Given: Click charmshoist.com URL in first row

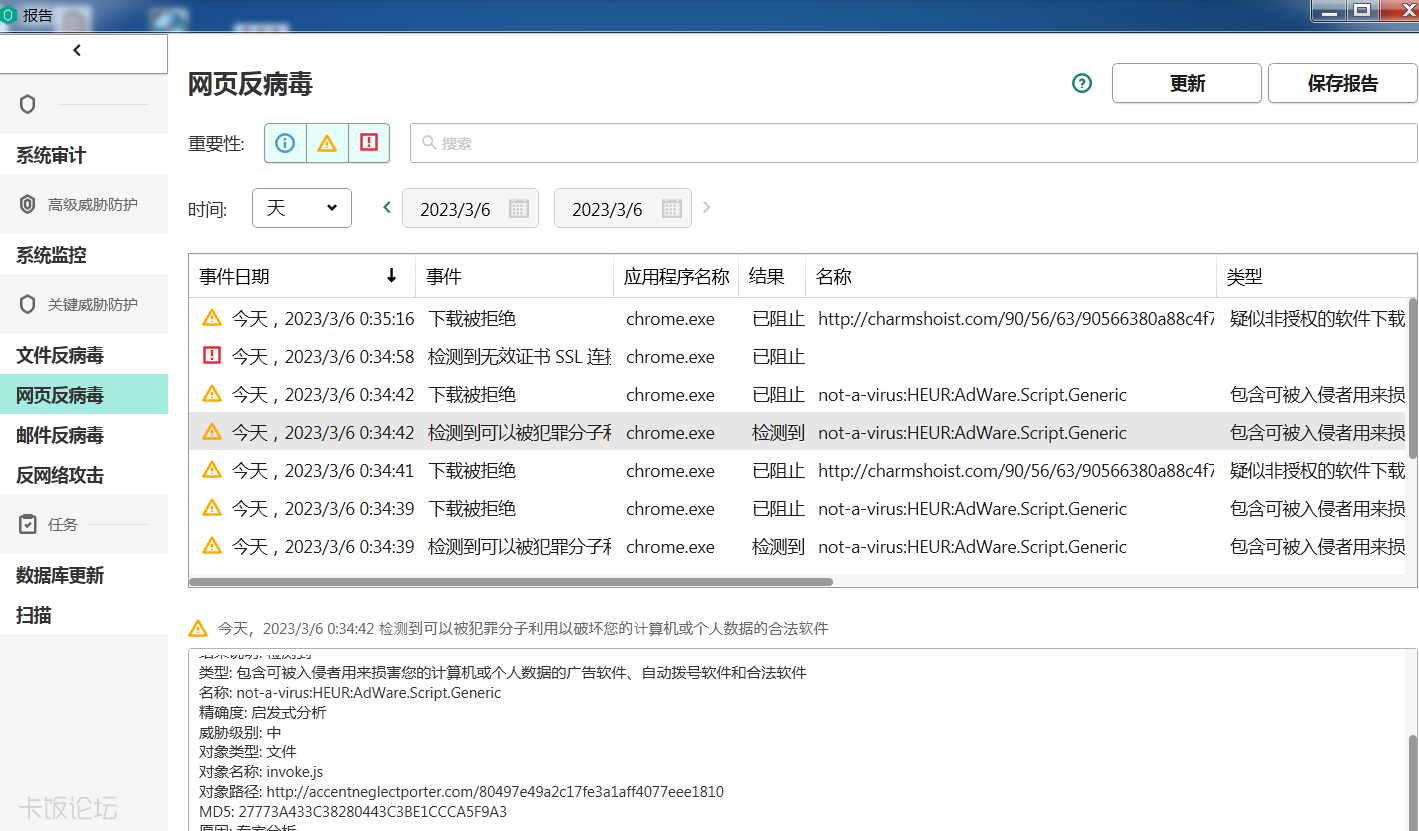Looking at the screenshot, I should point(1016,319).
